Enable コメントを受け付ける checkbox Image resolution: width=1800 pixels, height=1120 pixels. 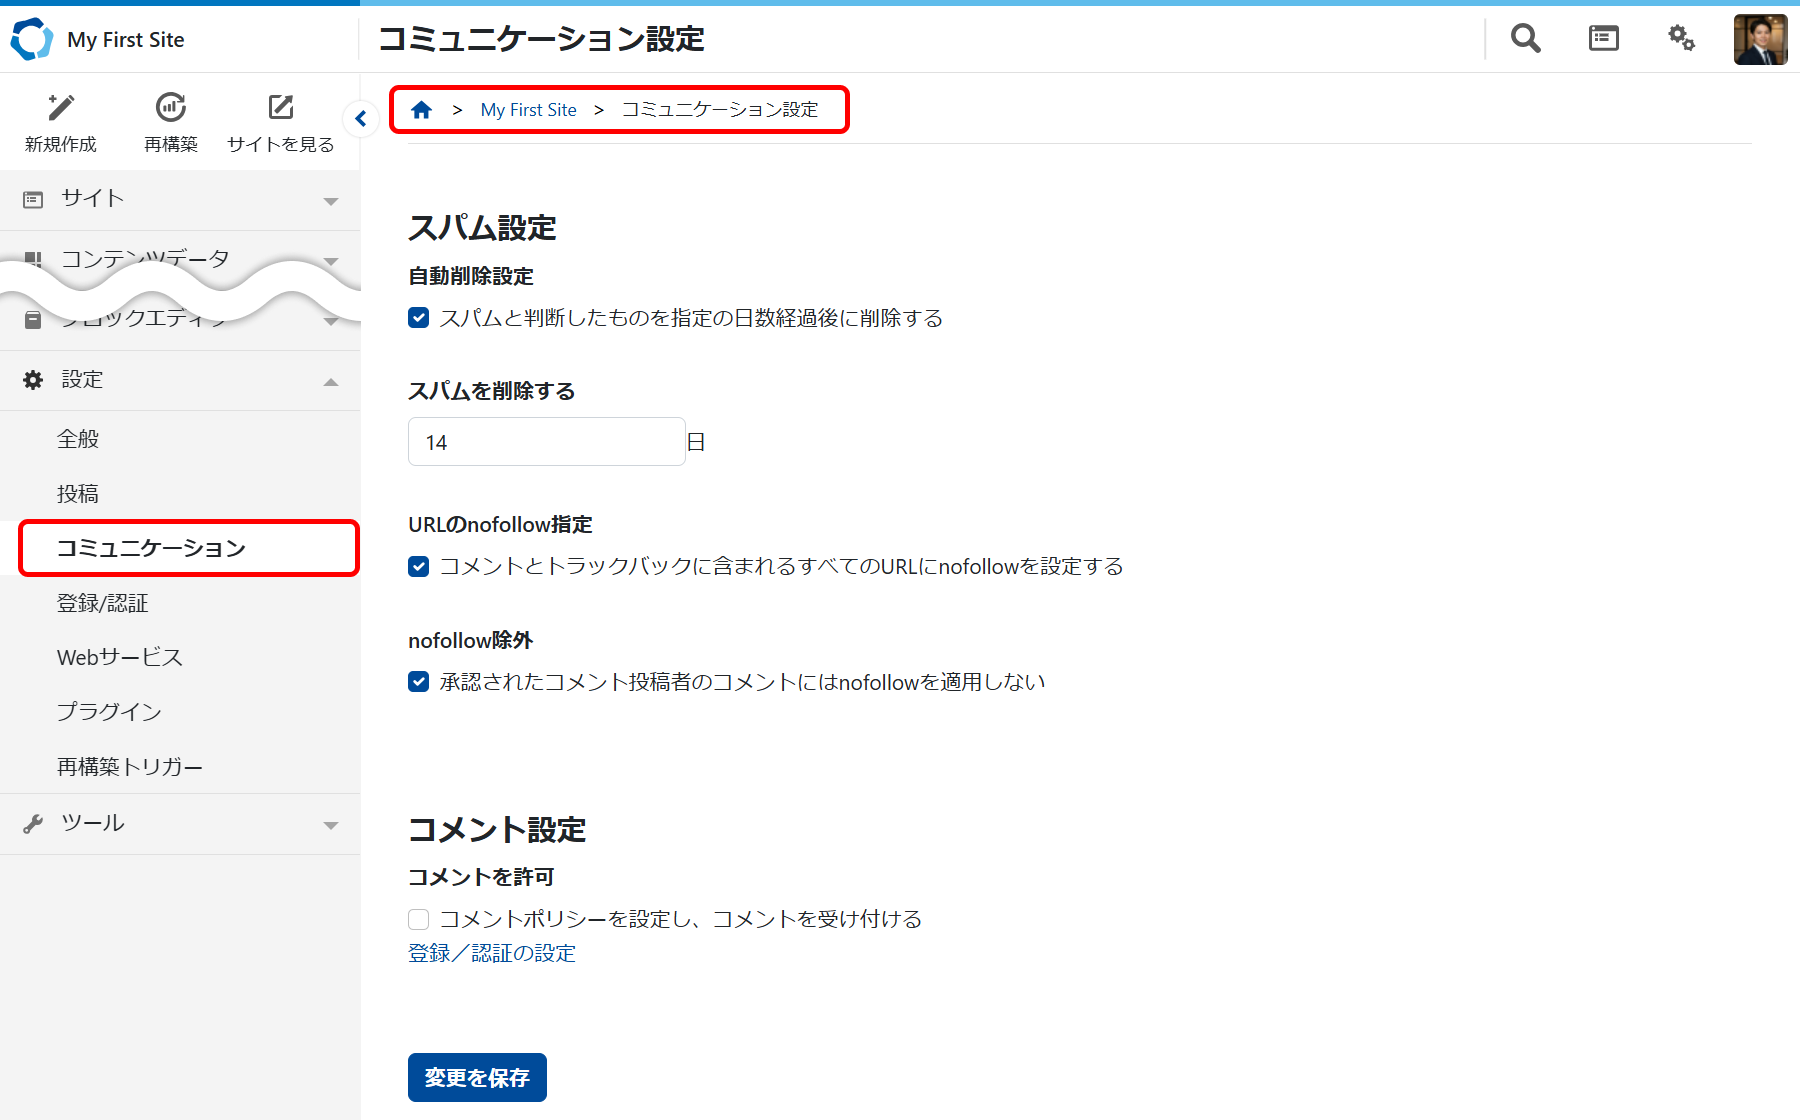point(419,919)
